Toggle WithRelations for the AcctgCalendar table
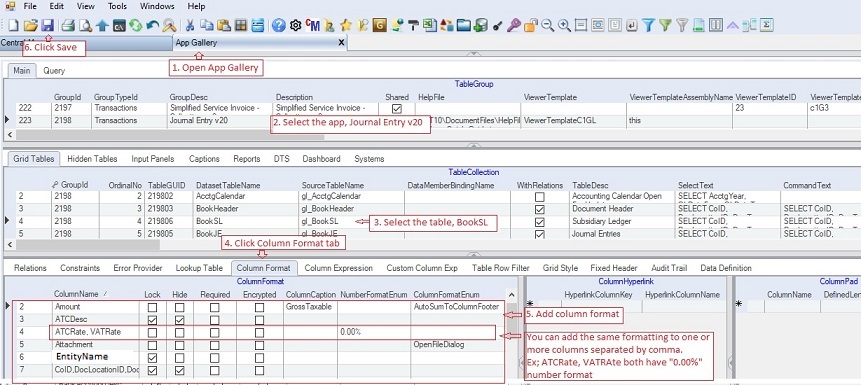The width and height of the screenshot is (861, 385). [540, 197]
